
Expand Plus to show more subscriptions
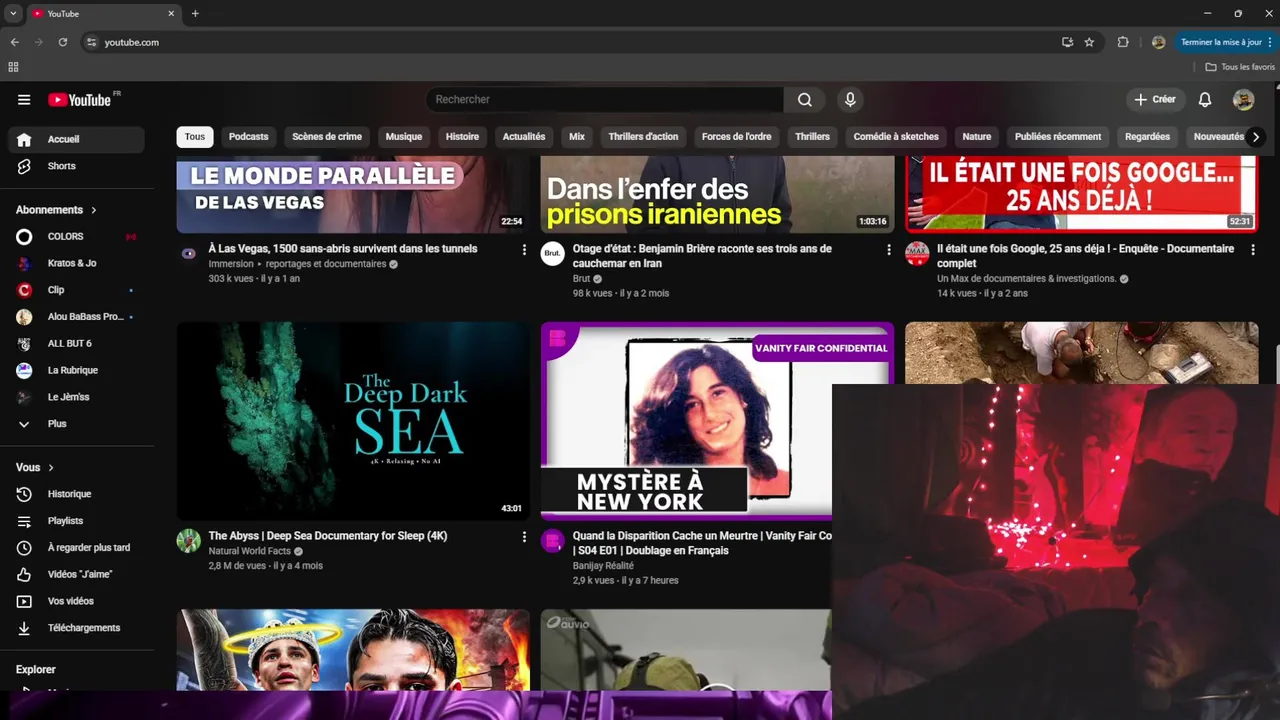click(76, 424)
